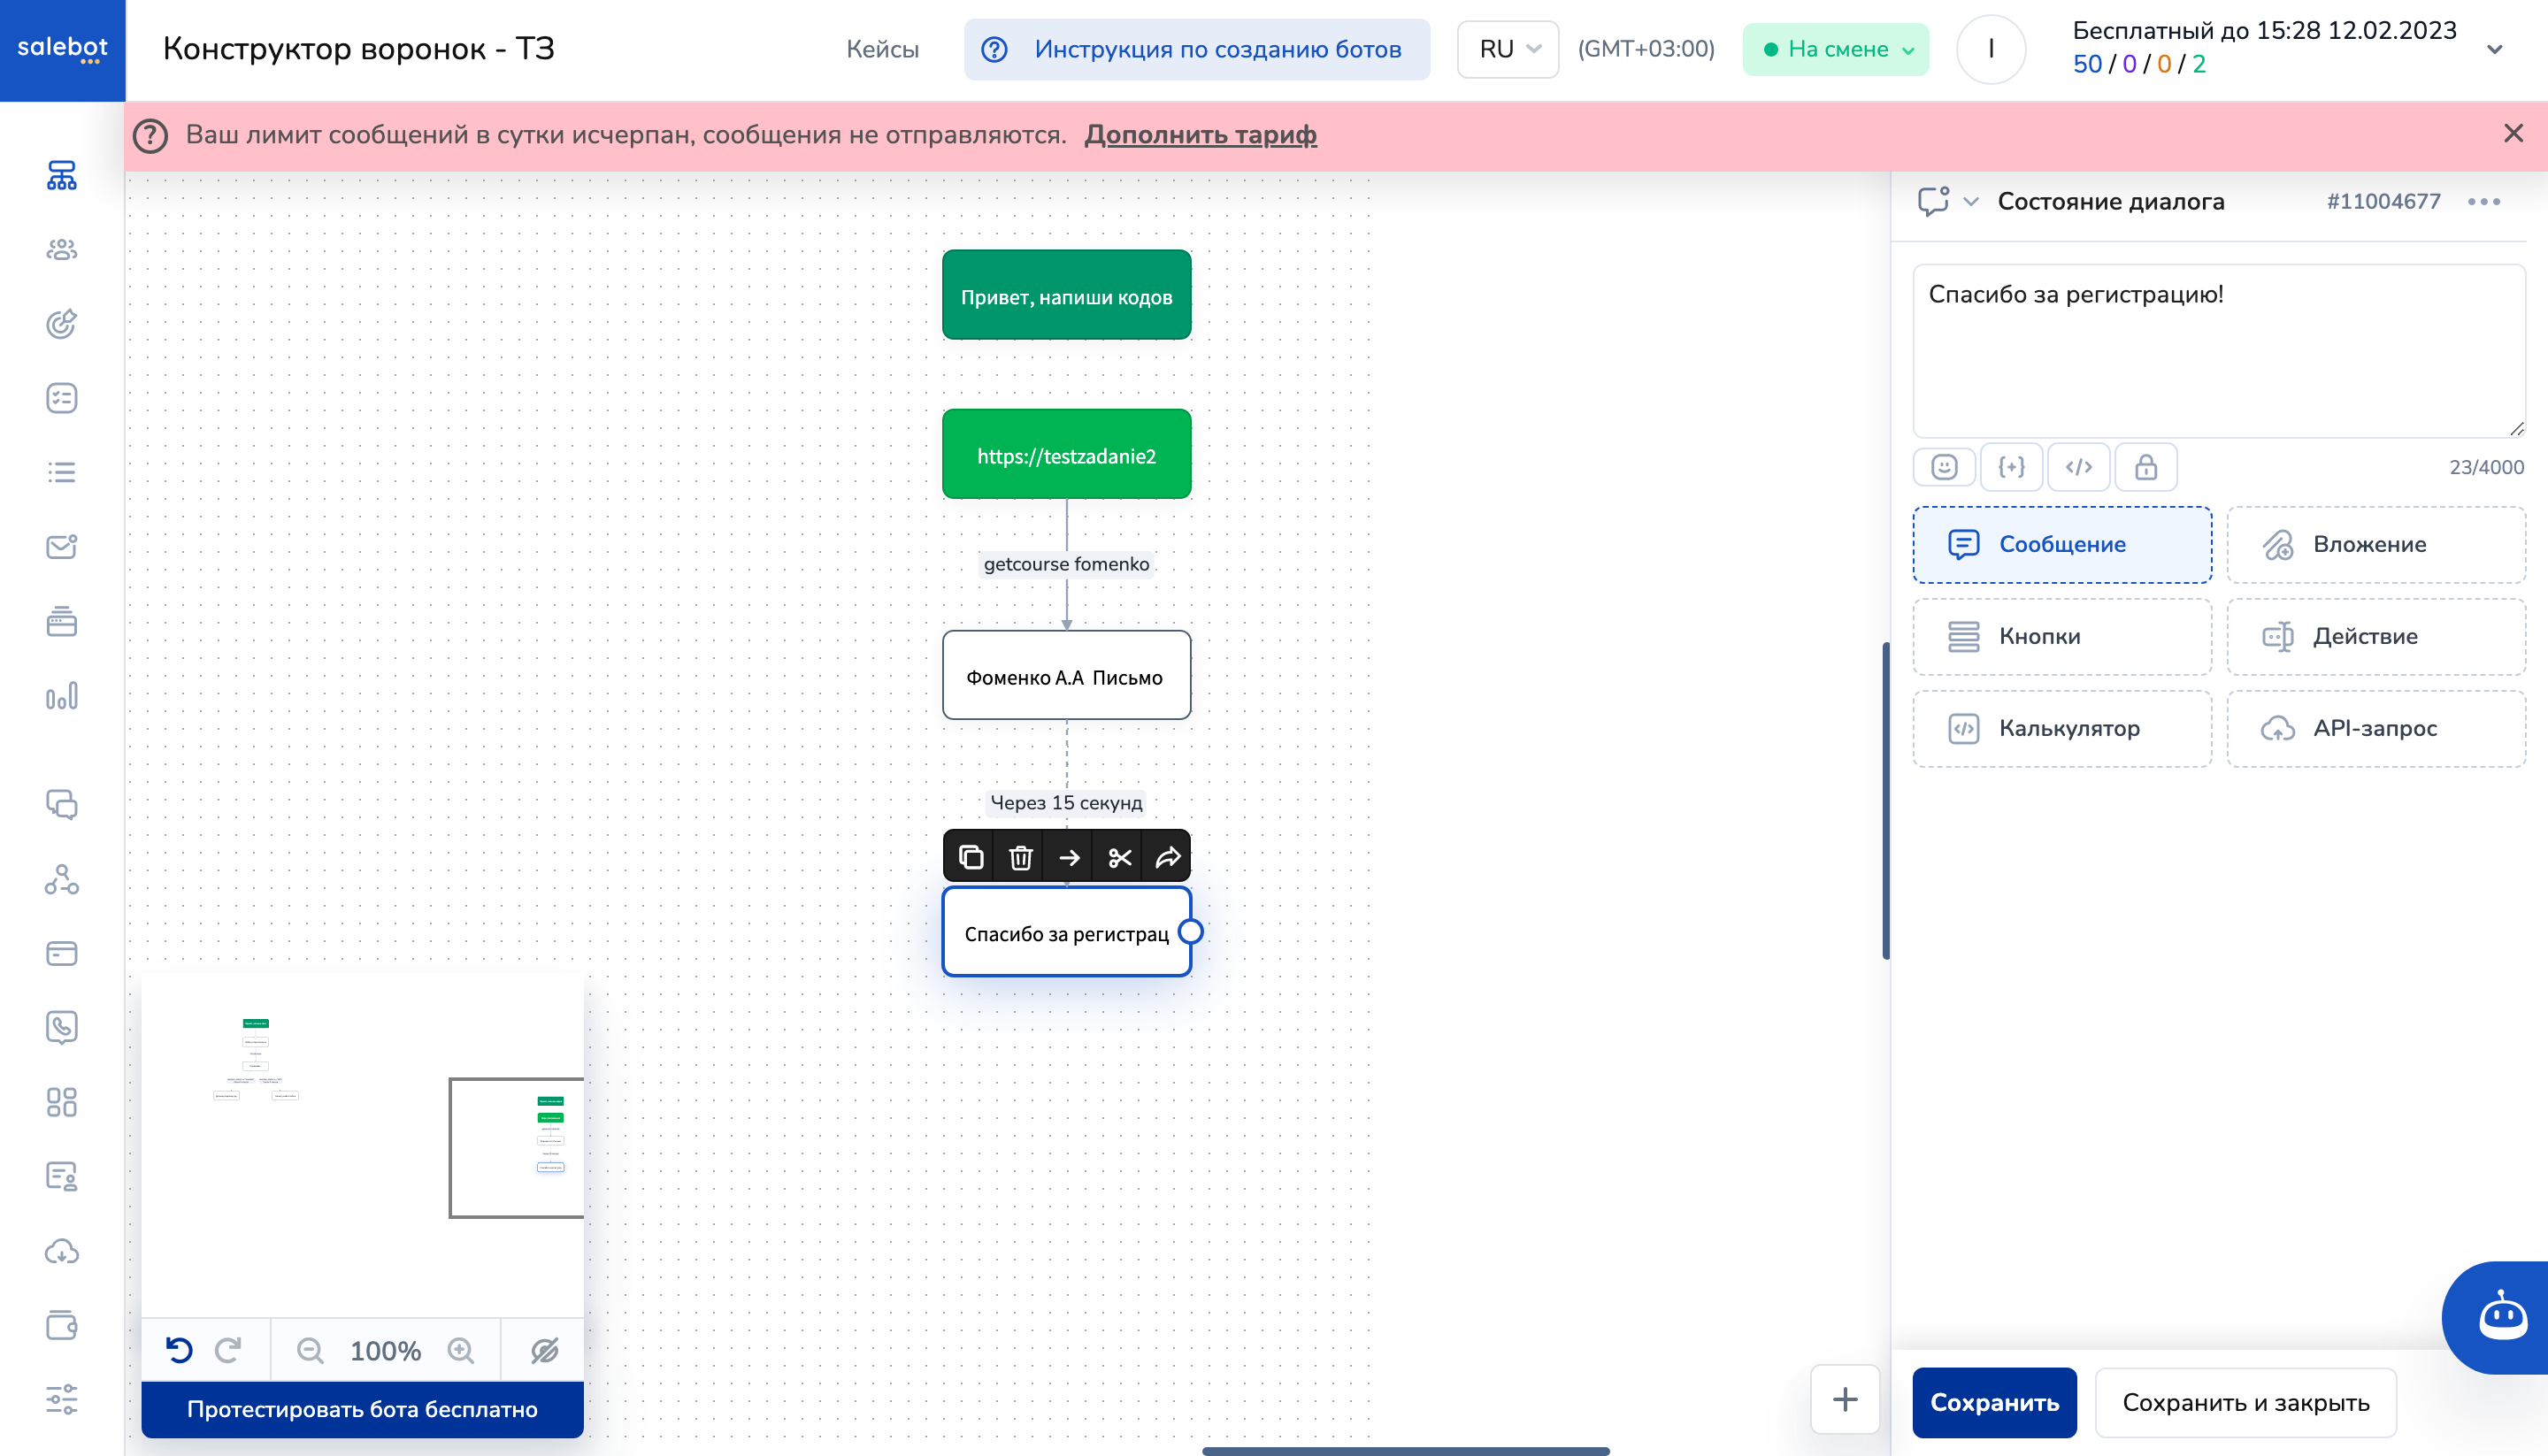Viewport: 2548px width, 1456px height.
Task: Click the share forward icon in block toolbar
Action: 1168,857
